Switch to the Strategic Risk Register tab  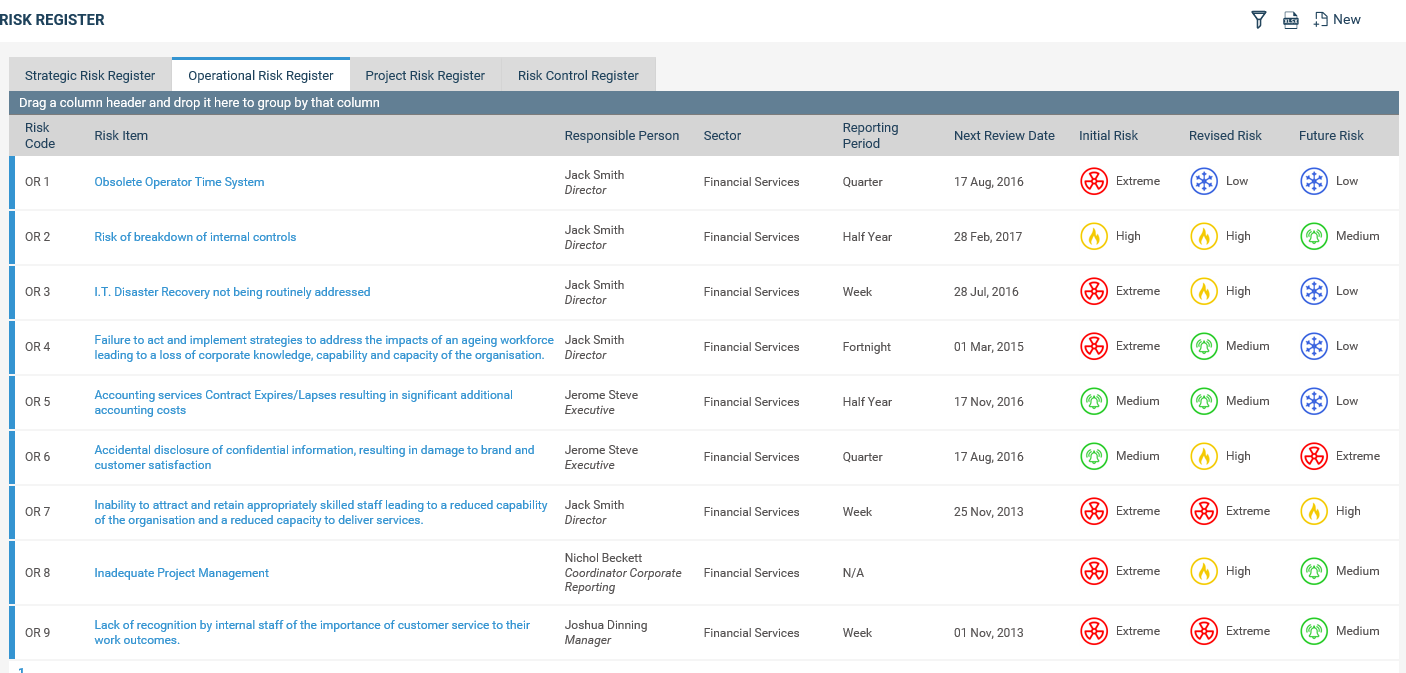coord(90,75)
